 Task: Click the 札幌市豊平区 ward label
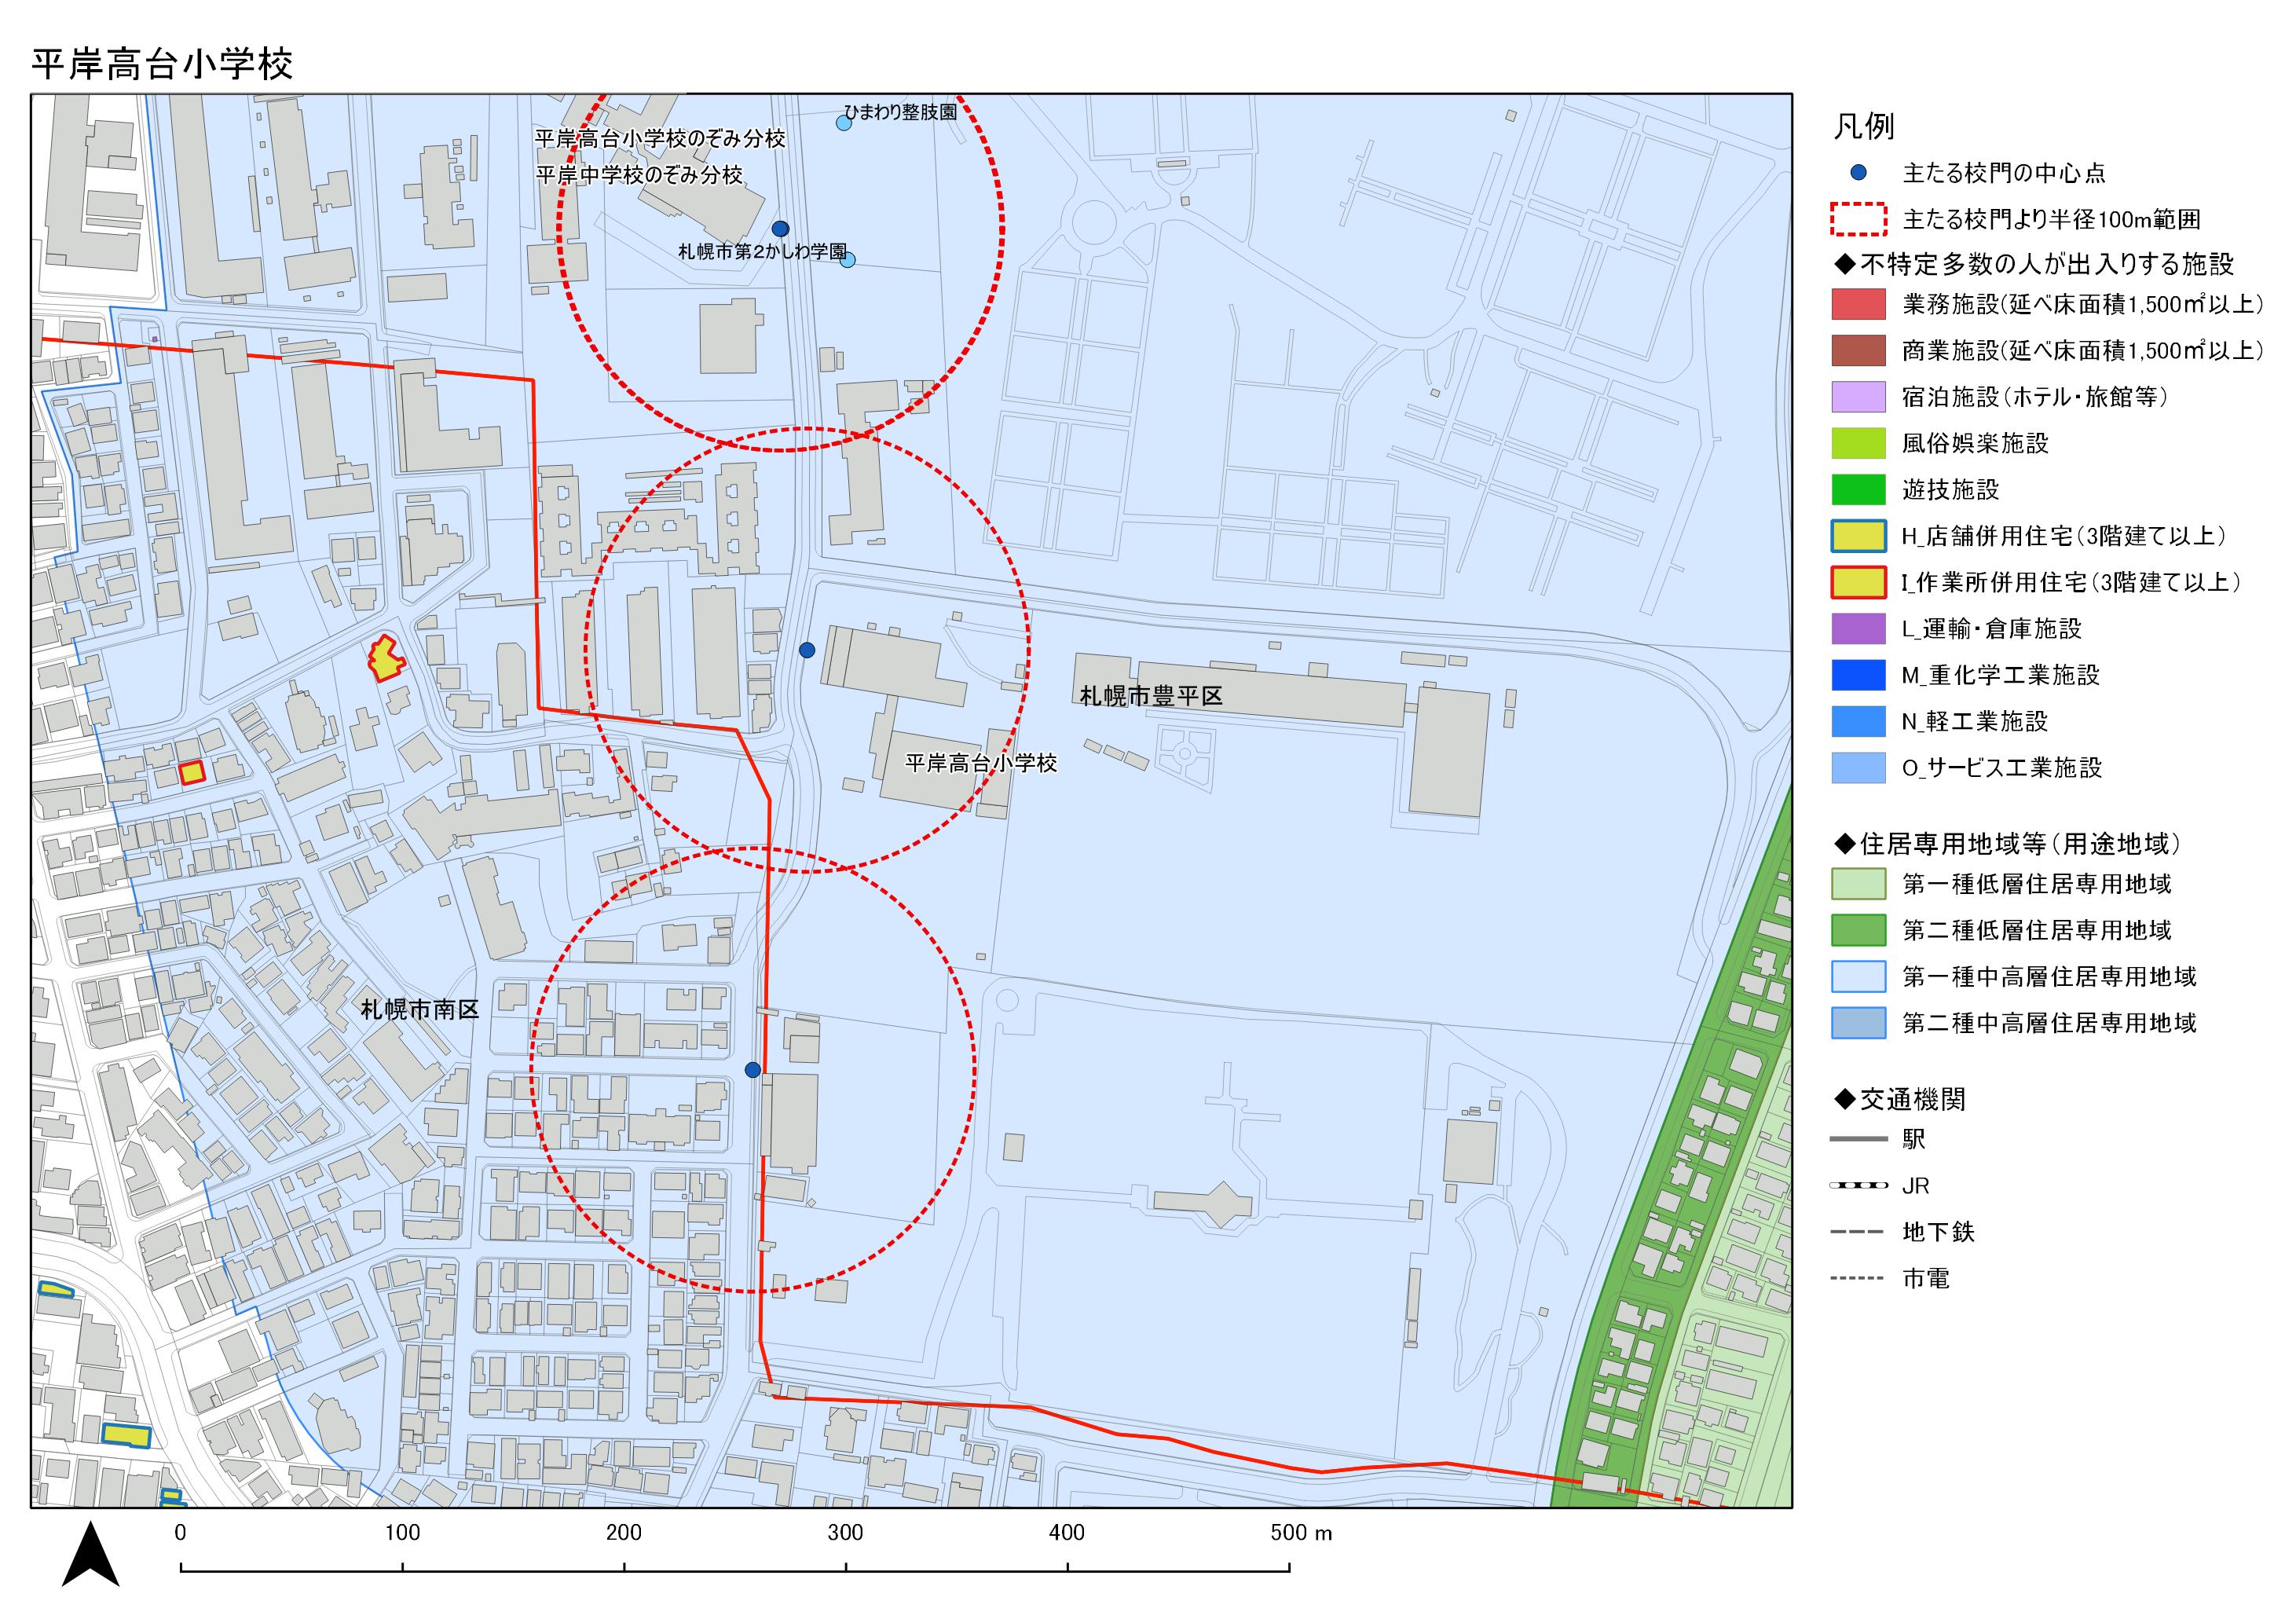(x=1151, y=696)
